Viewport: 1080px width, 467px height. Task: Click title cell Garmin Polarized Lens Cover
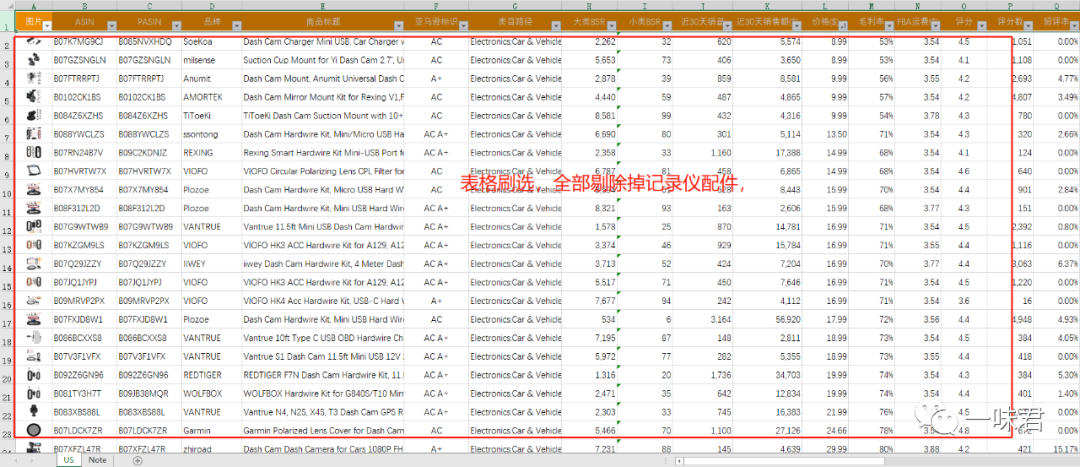click(x=323, y=430)
